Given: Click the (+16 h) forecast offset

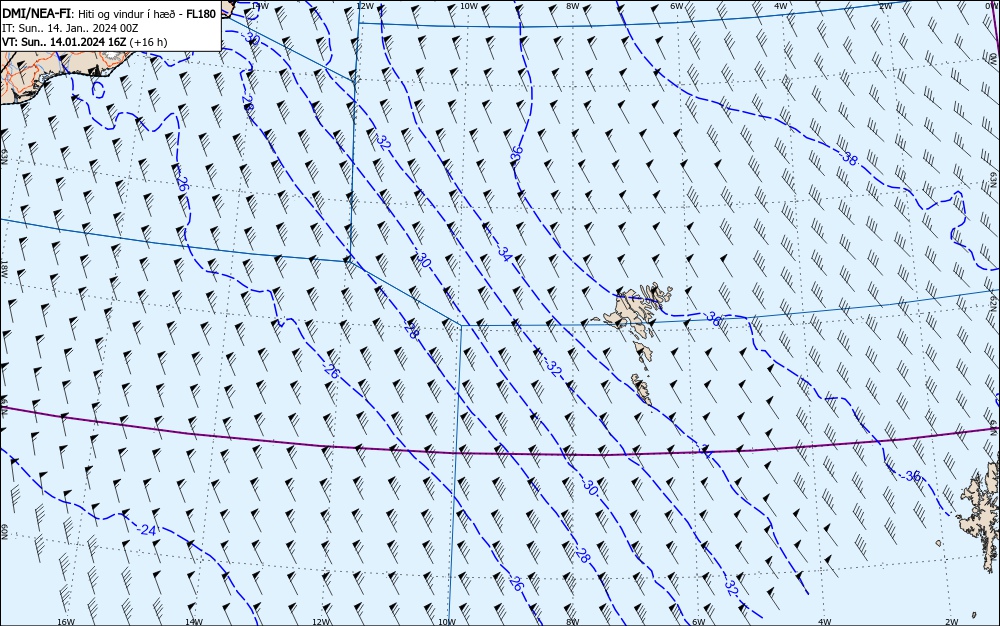Looking at the screenshot, I should pos(148,42).
